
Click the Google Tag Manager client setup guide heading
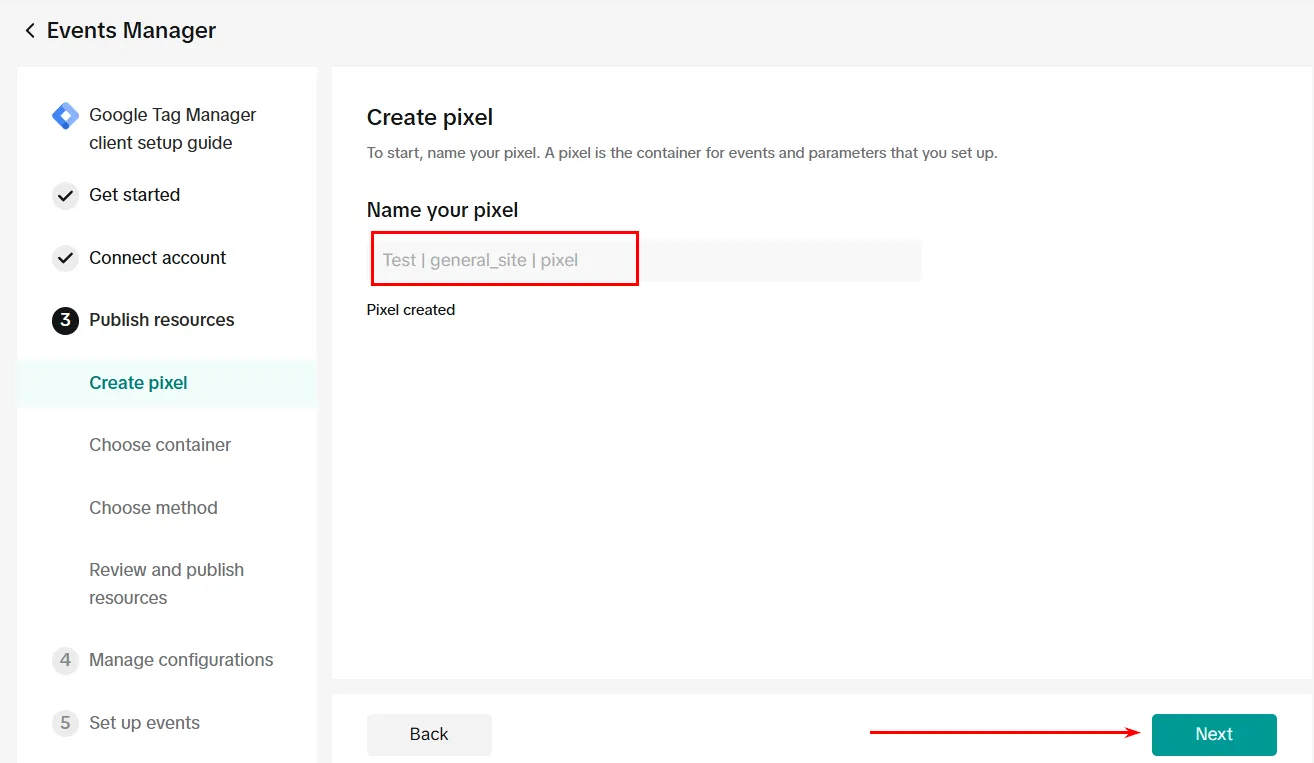click(173, 129)
